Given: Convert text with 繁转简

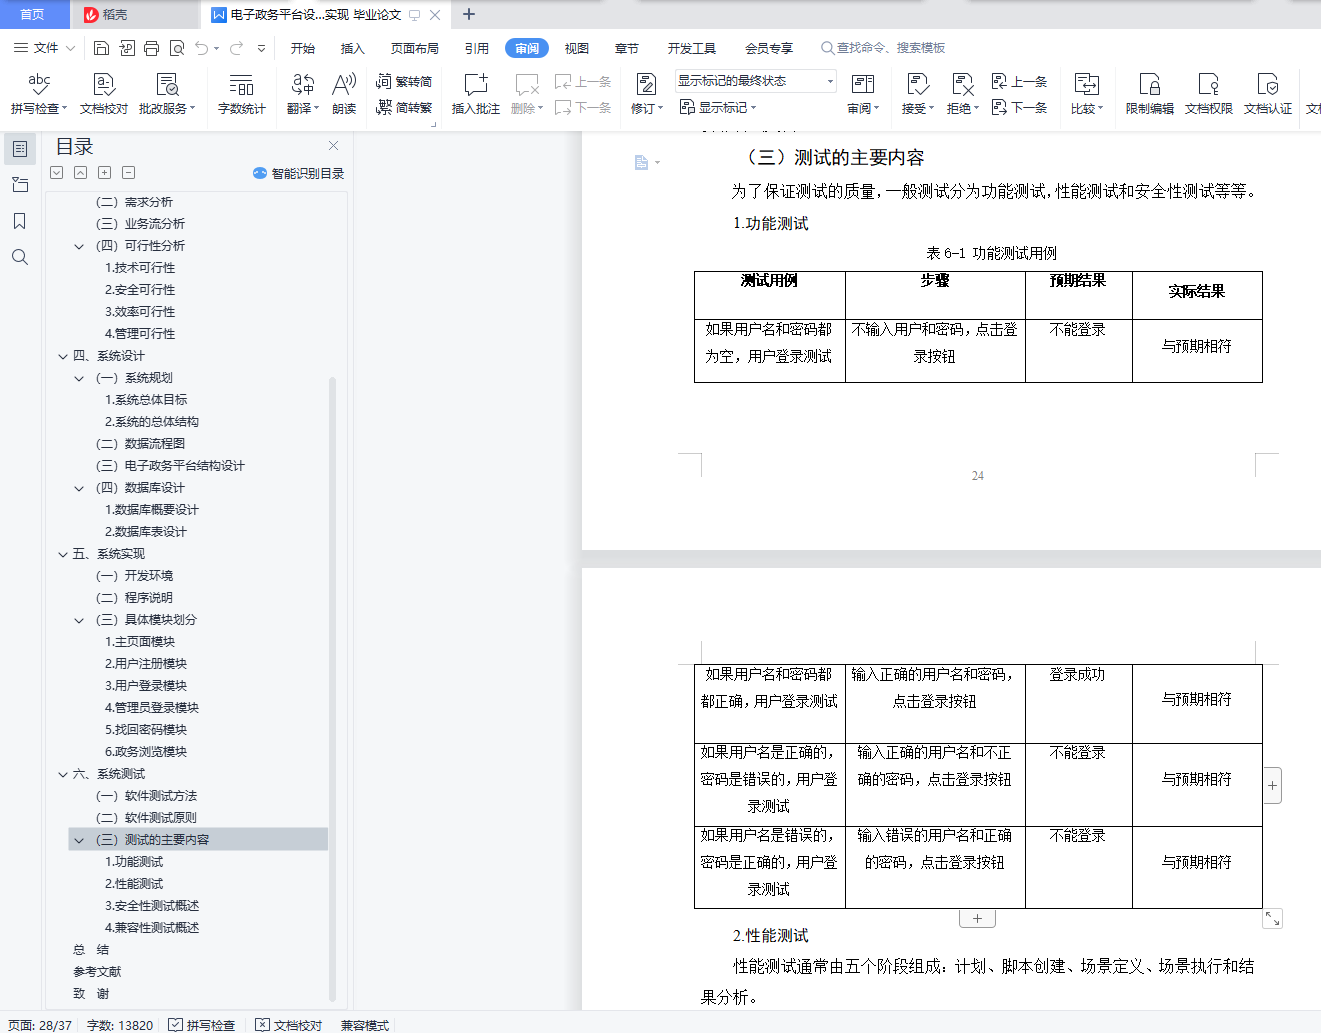Looking at the screenshot, I should tap(404, 82).
